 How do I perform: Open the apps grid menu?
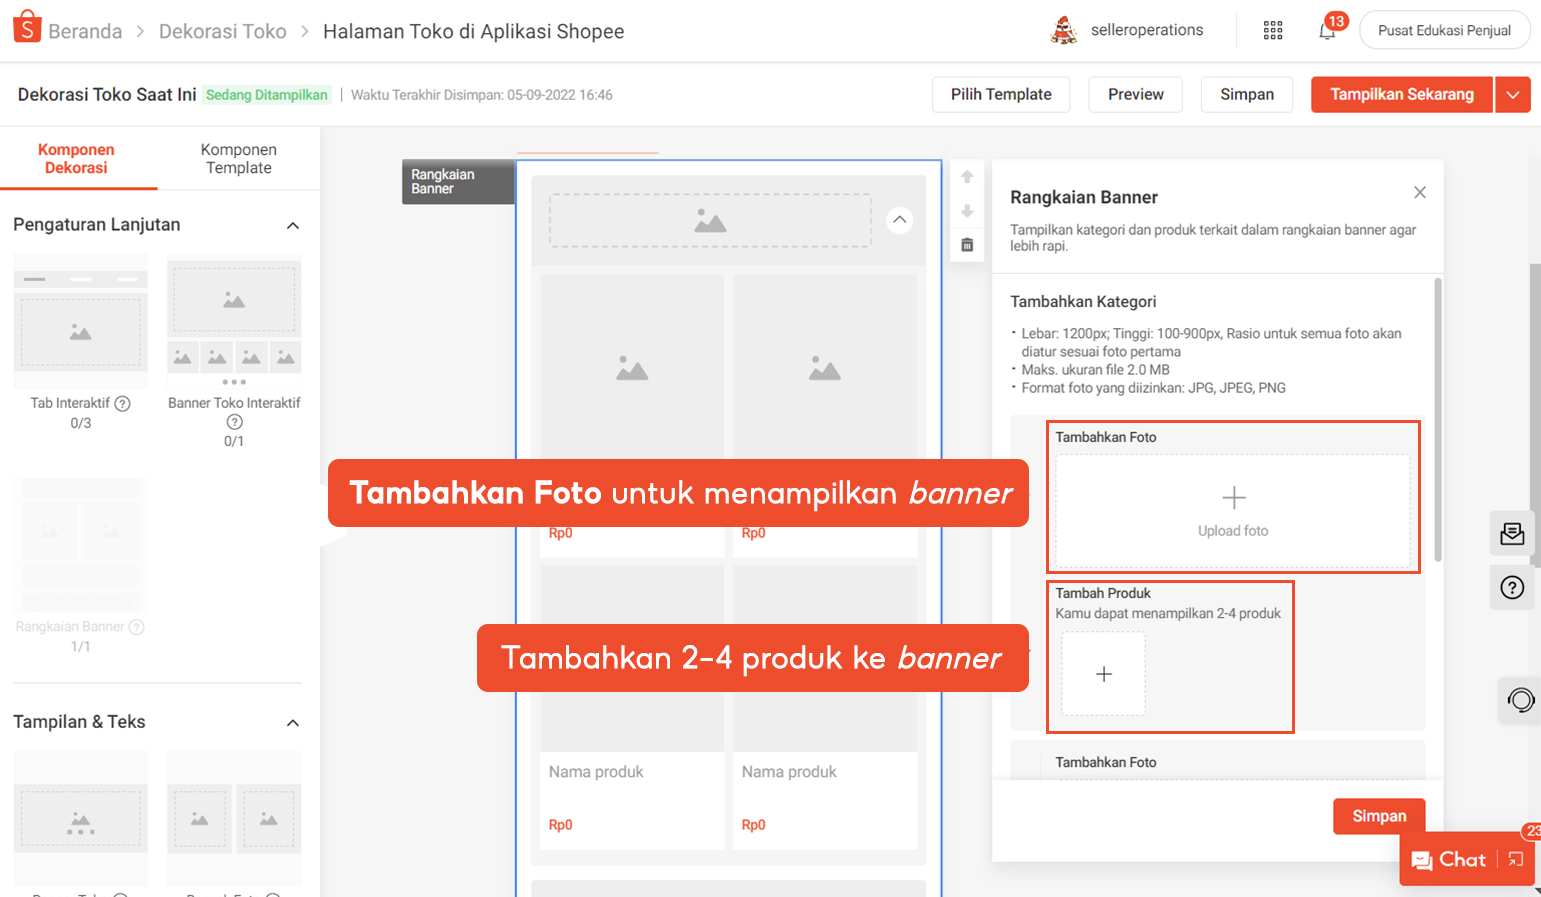1273,30
